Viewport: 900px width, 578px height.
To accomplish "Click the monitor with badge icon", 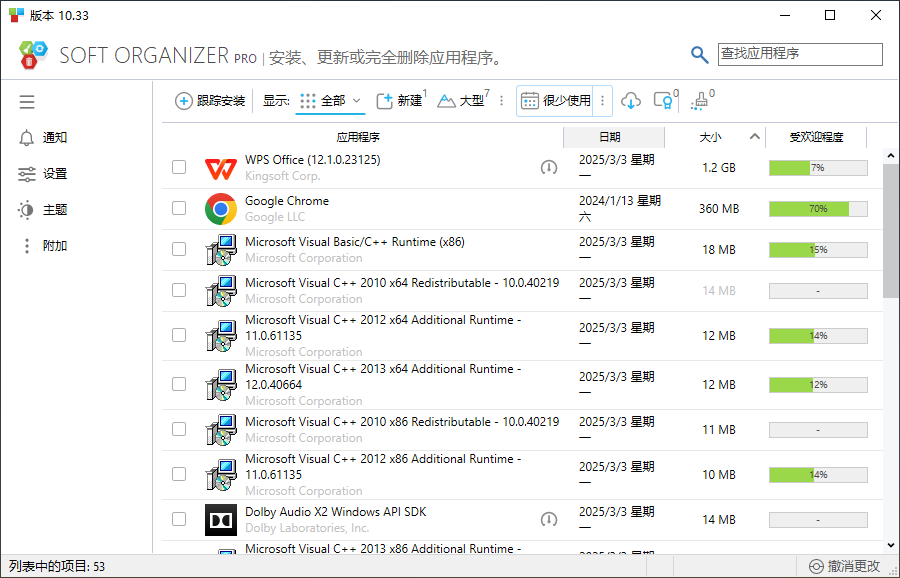I will tap(665, 101).
